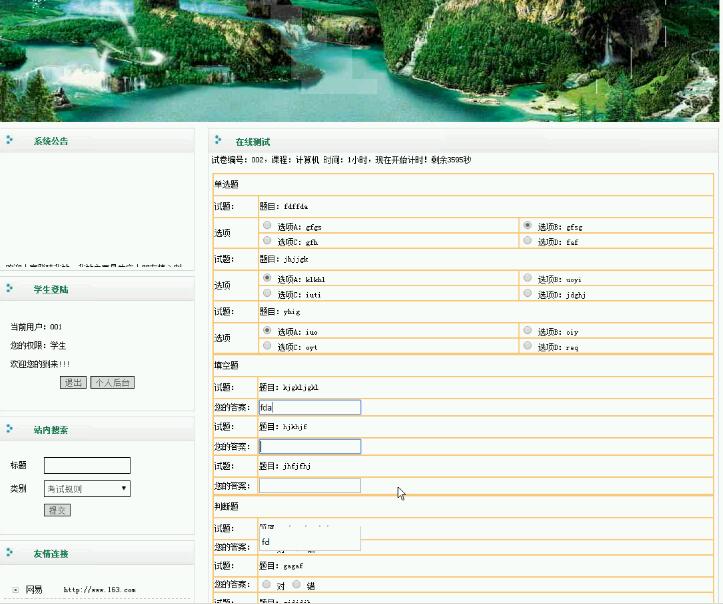
Task: Select option A for question yhig
Action: (267, 331)
